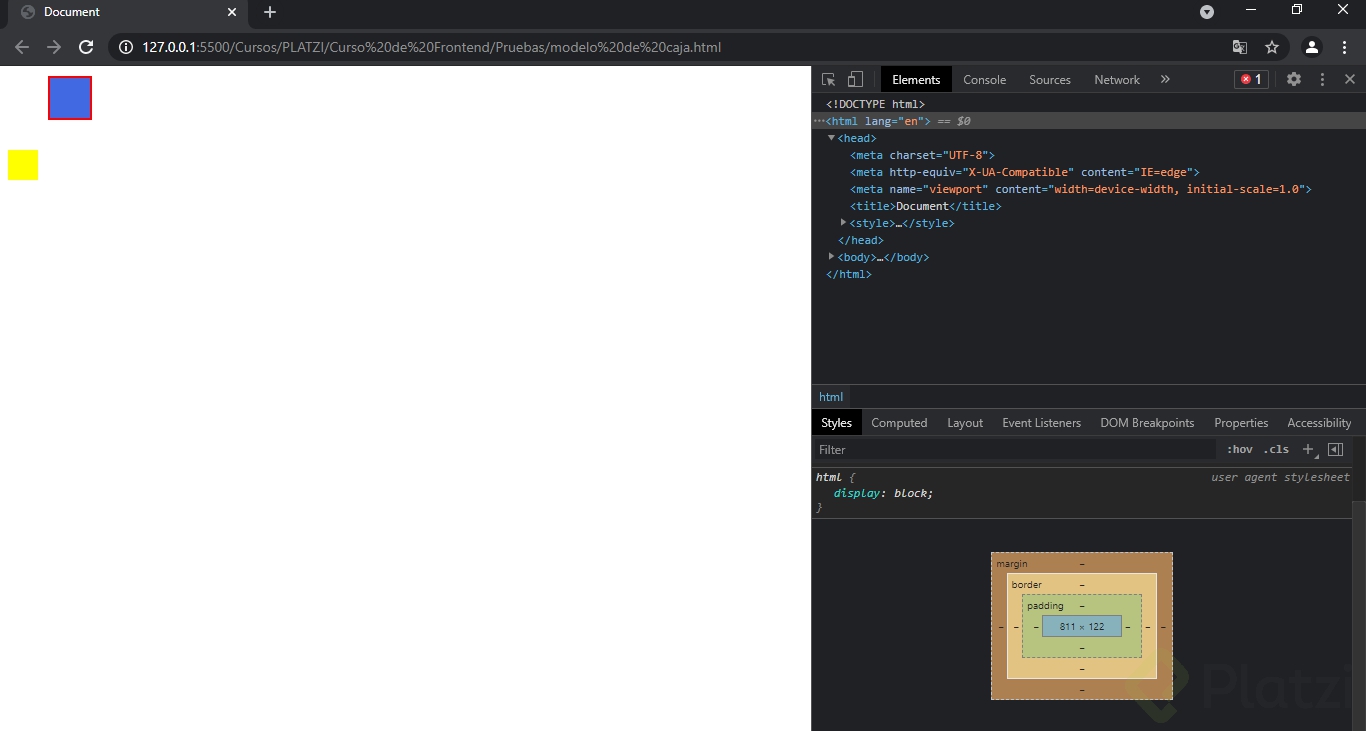Select the DOCTYPE html line
The height and width of the screenshot is (731, 1366).
tap(875, 104)
